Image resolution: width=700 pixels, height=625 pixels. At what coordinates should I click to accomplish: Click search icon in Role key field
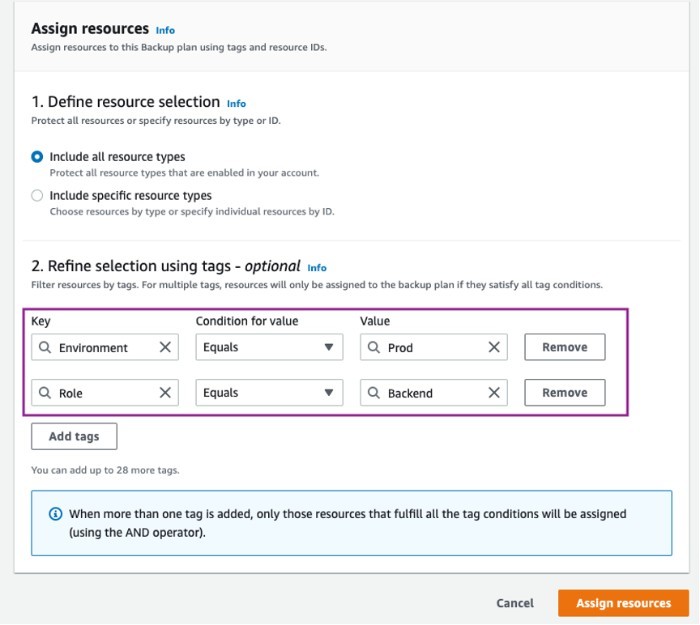click(45, 393)
